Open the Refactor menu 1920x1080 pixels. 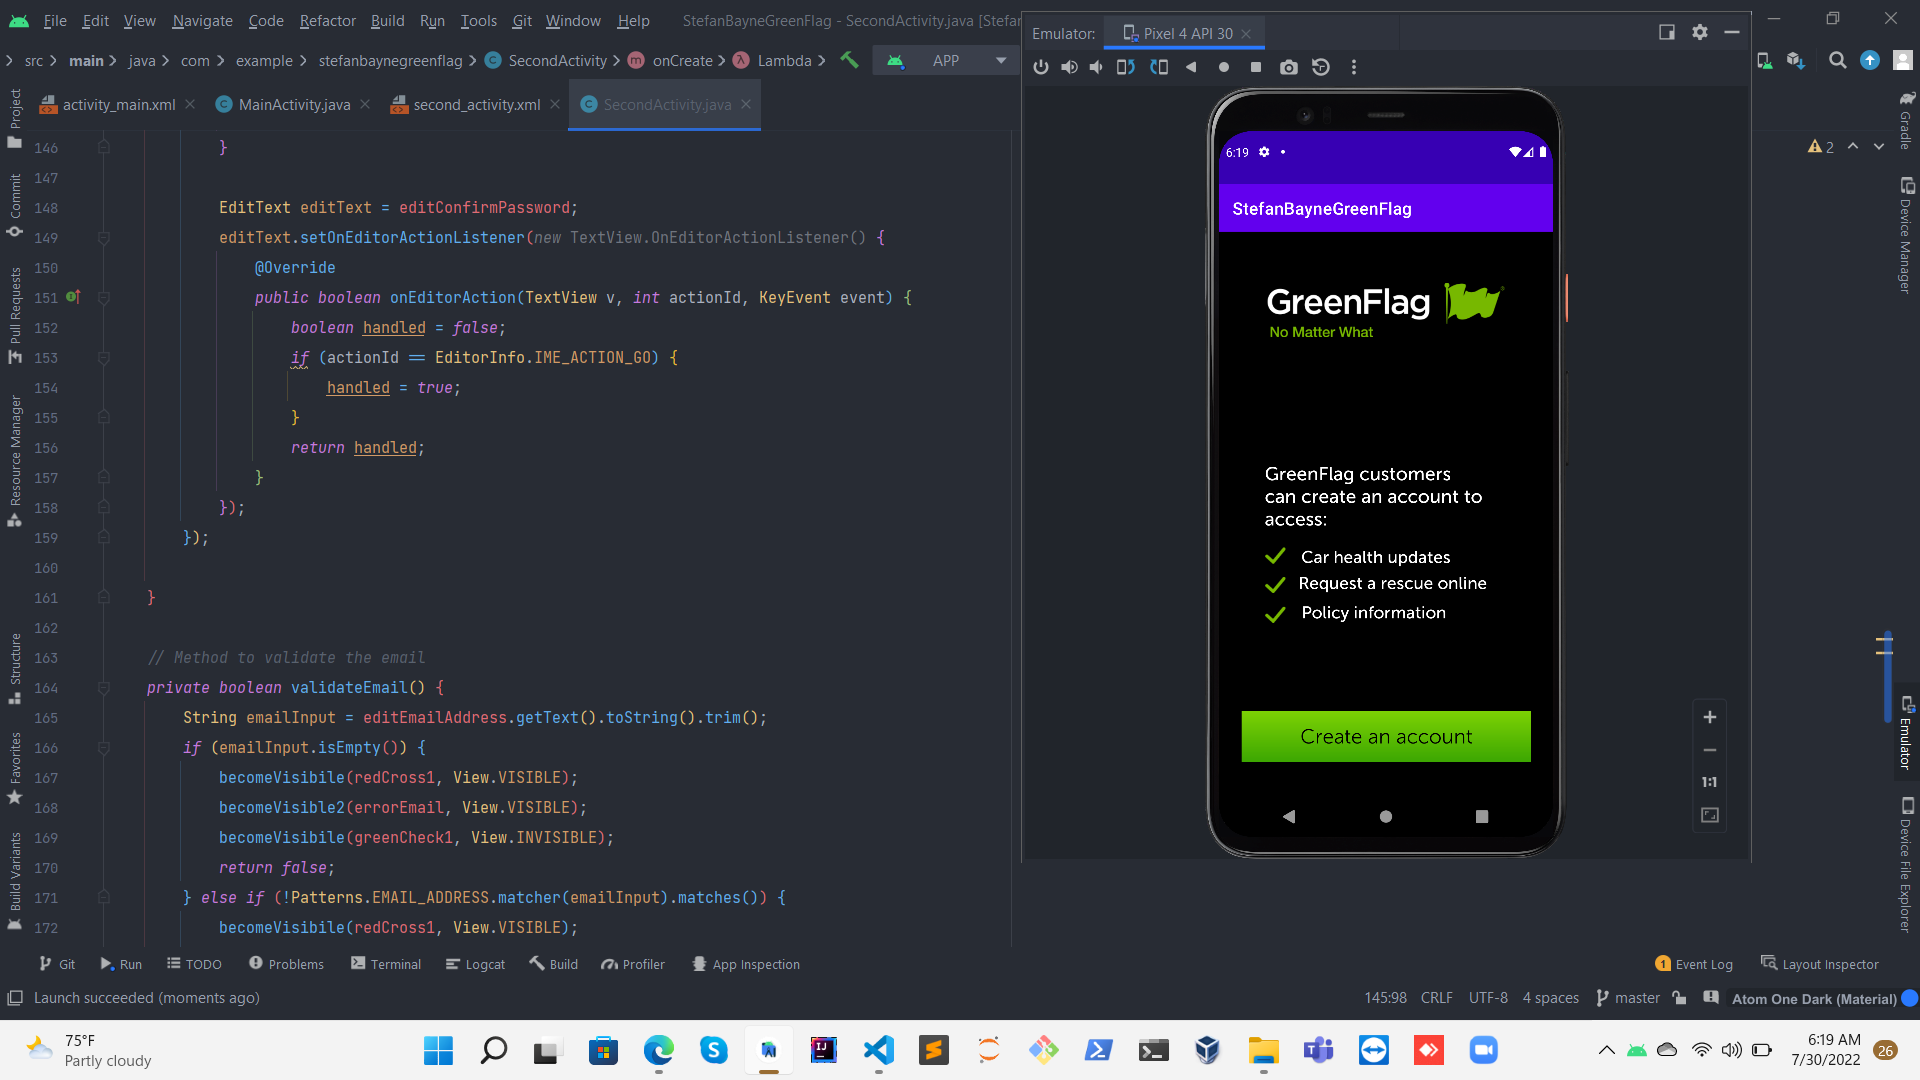pyautogui.click(x=327, y=20)
